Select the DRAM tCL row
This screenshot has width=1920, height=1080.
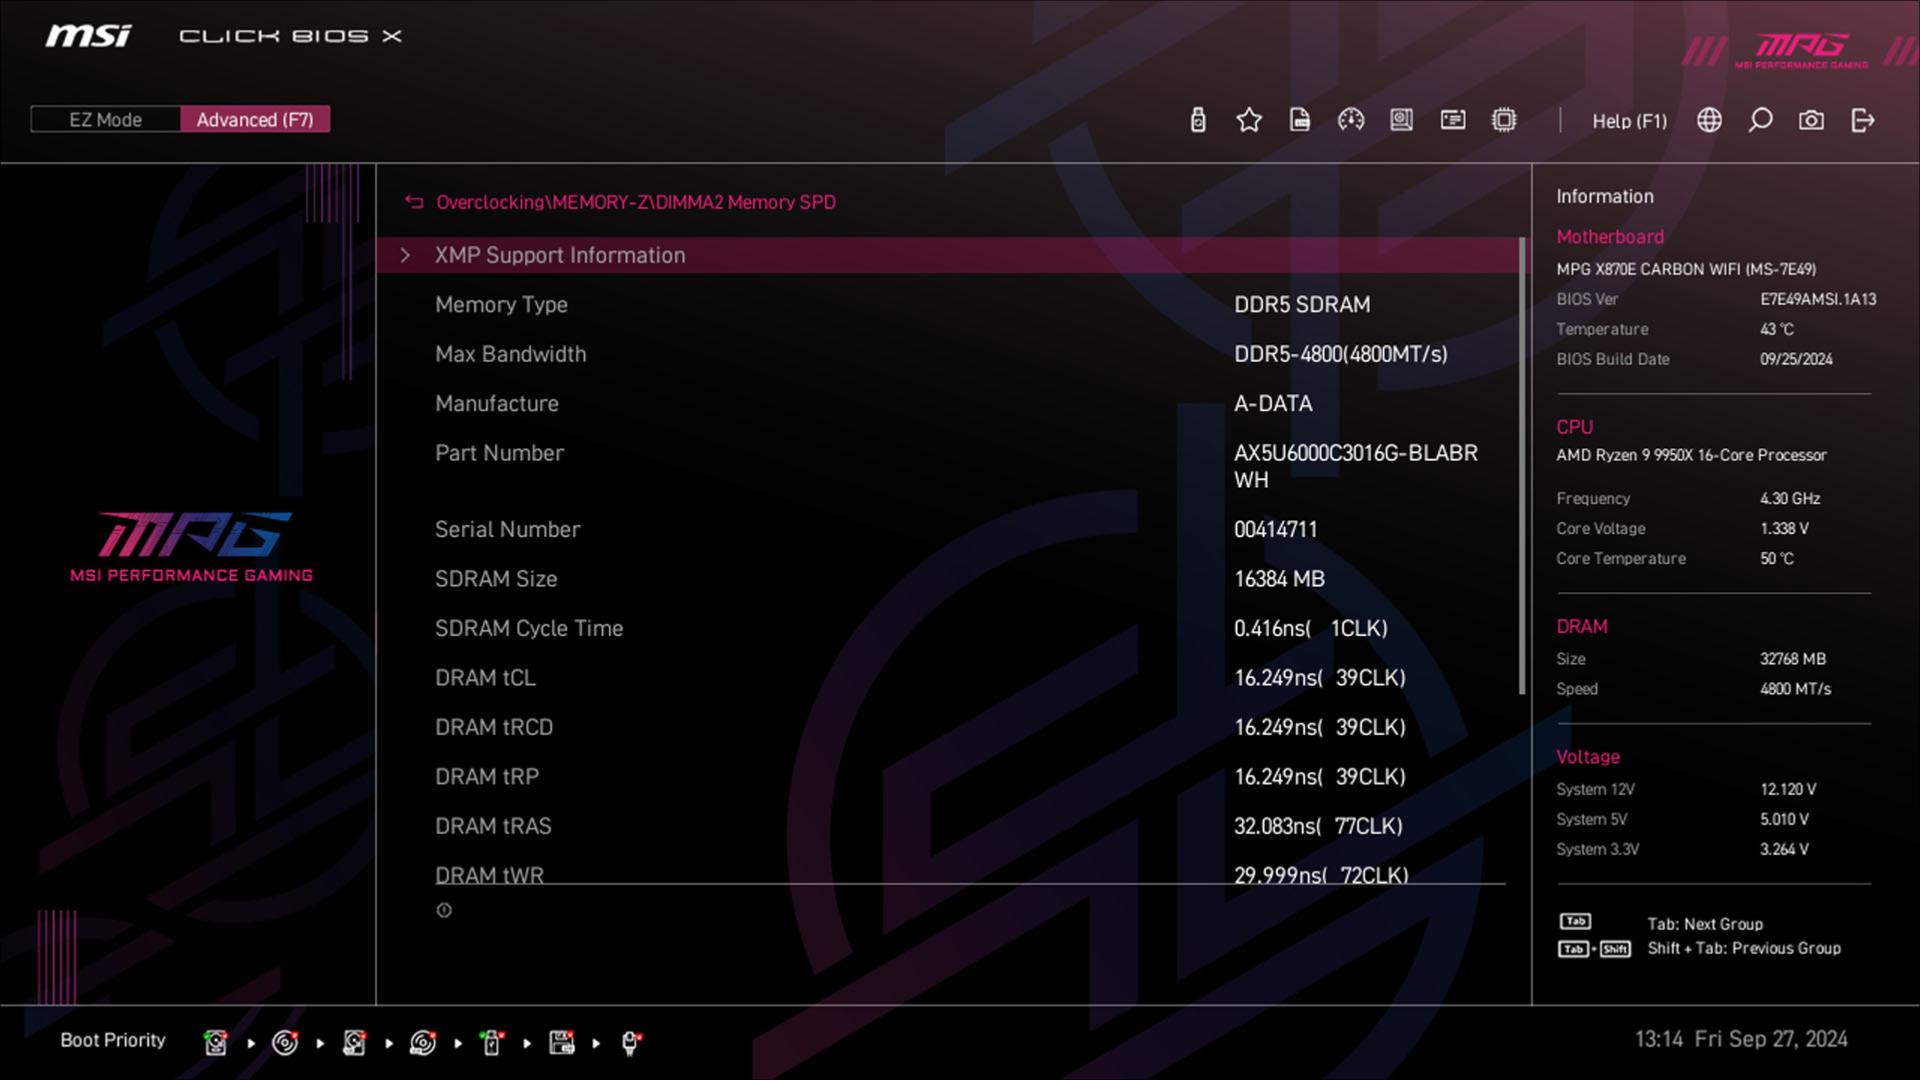point(947,678)
